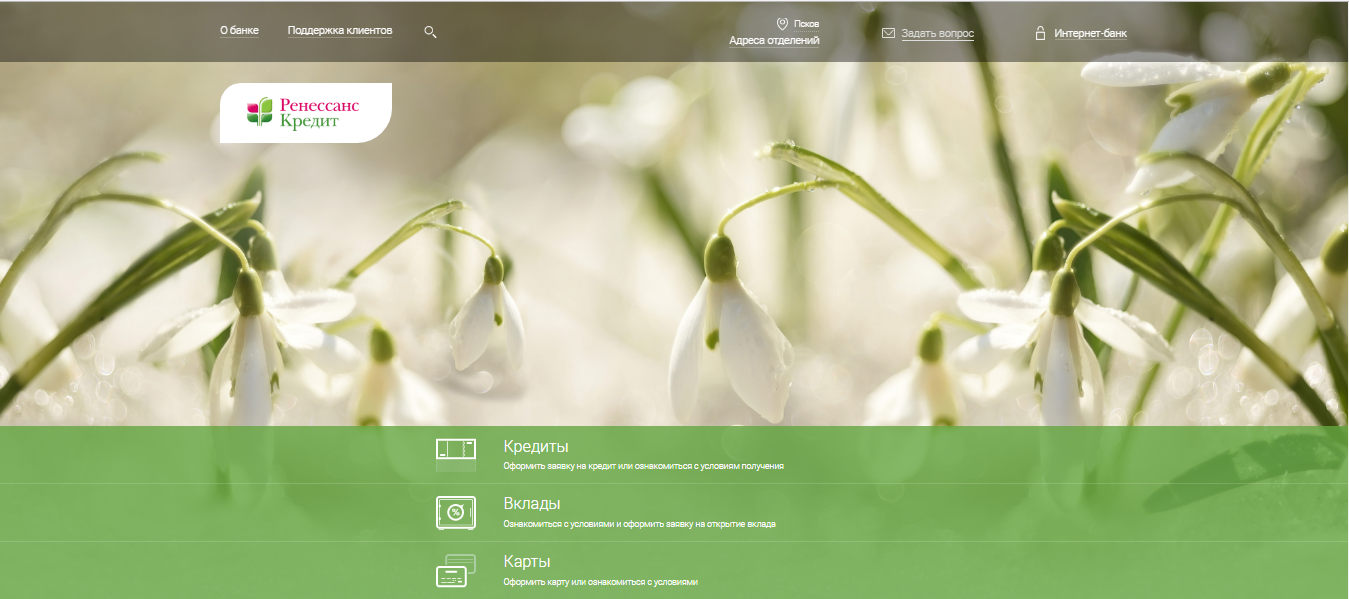This screenshot has width=1349, height=599.
Task: Open the Адреса отделений link
Action: click(x=774, y=41)
